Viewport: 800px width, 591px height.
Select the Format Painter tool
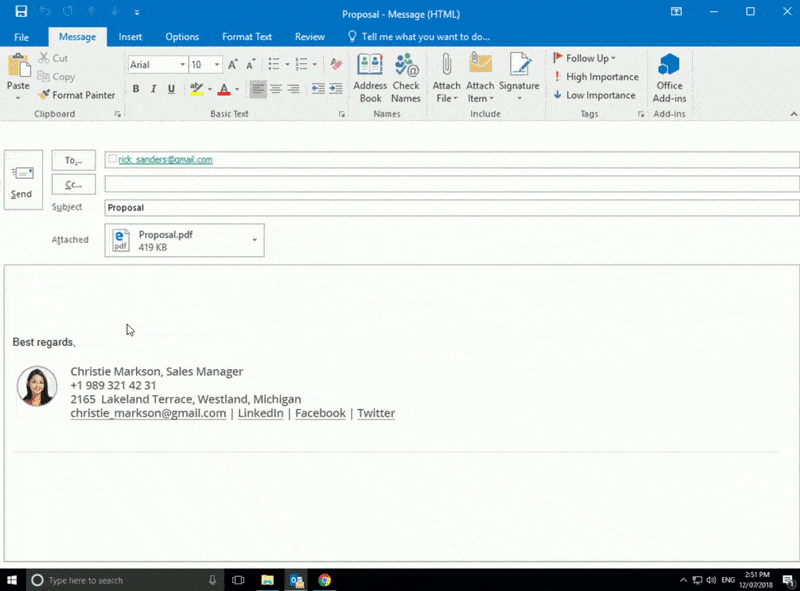tap(76, 95)
